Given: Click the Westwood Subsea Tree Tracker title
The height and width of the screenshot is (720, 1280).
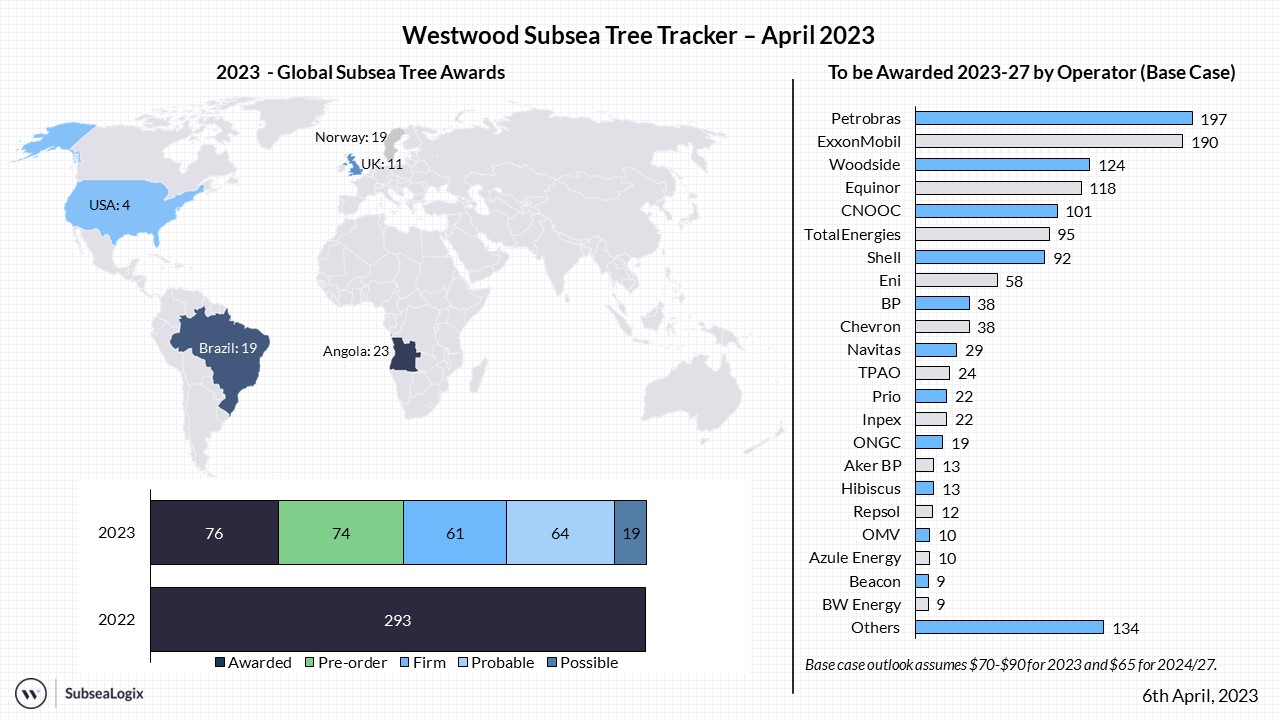Looking at the screenshot, I should (x=638, y=36).
